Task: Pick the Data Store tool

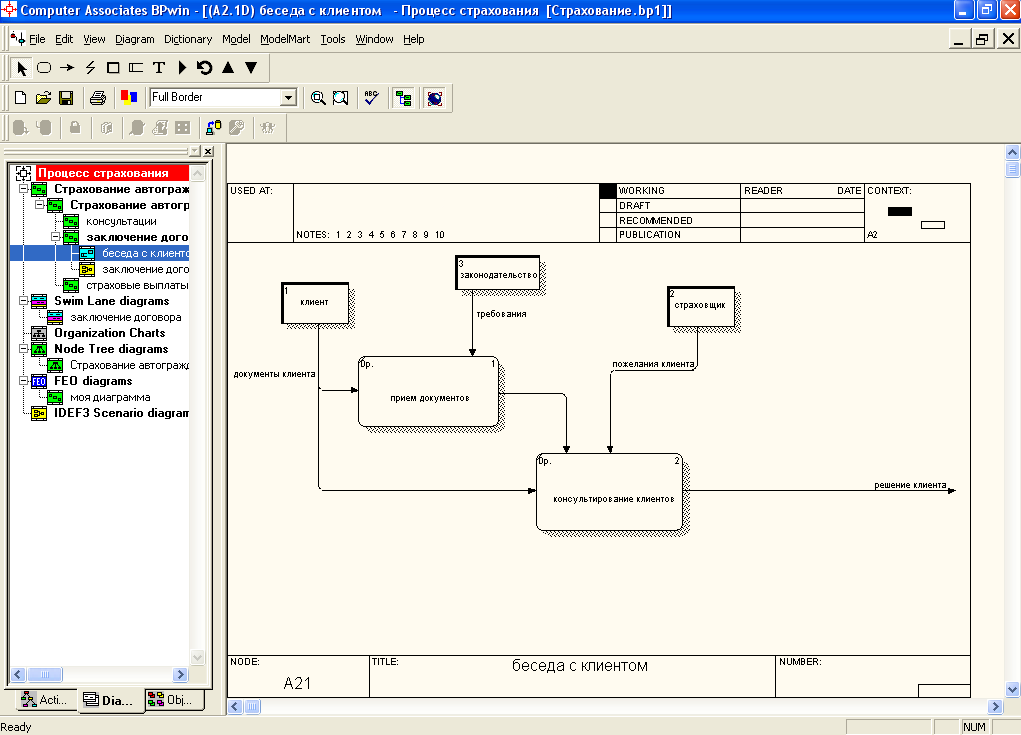Action: 135,68
